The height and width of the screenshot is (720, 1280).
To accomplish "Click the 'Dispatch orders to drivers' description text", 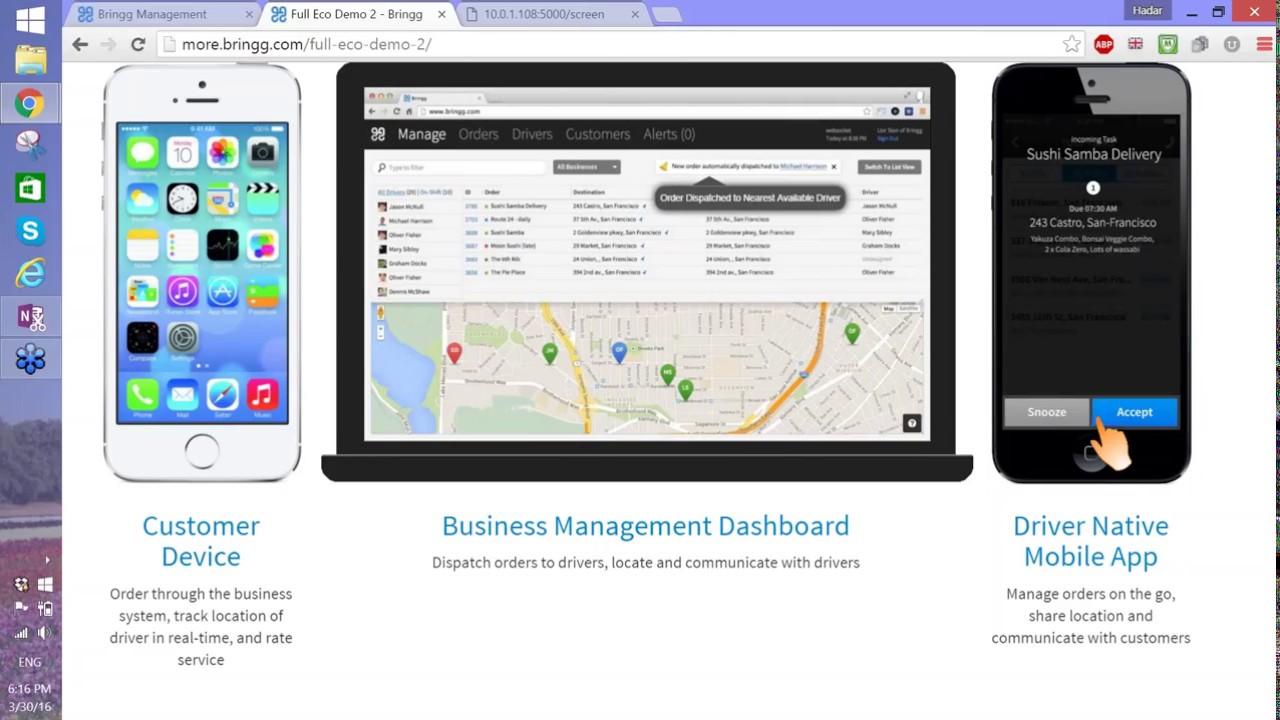I will [x=646, y=563].
